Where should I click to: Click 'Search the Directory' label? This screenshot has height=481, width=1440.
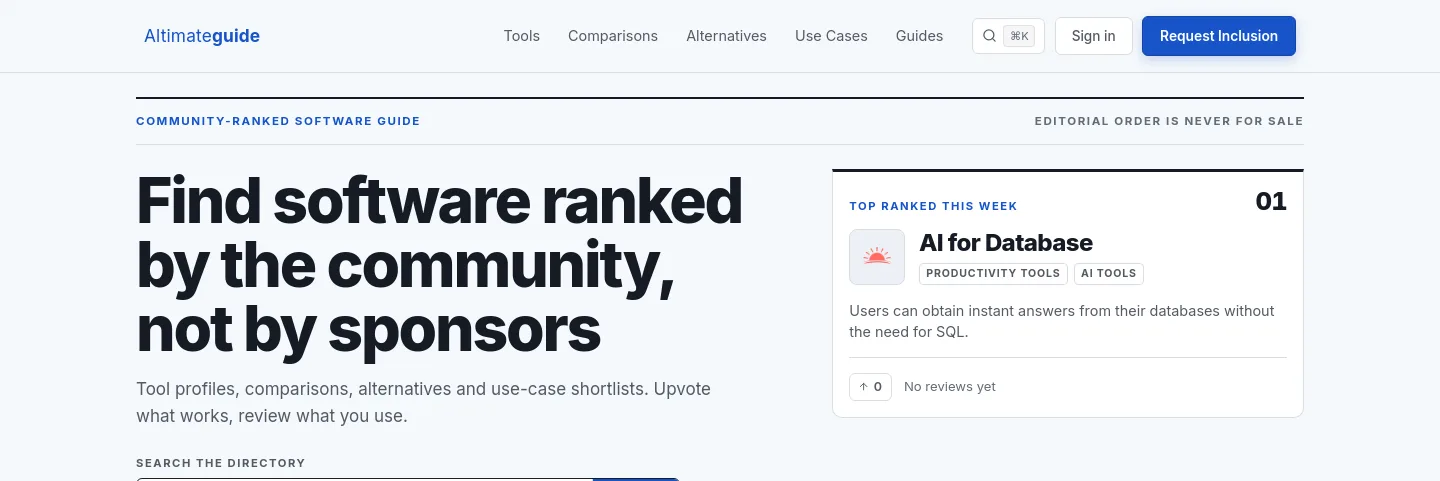point(221,463)
